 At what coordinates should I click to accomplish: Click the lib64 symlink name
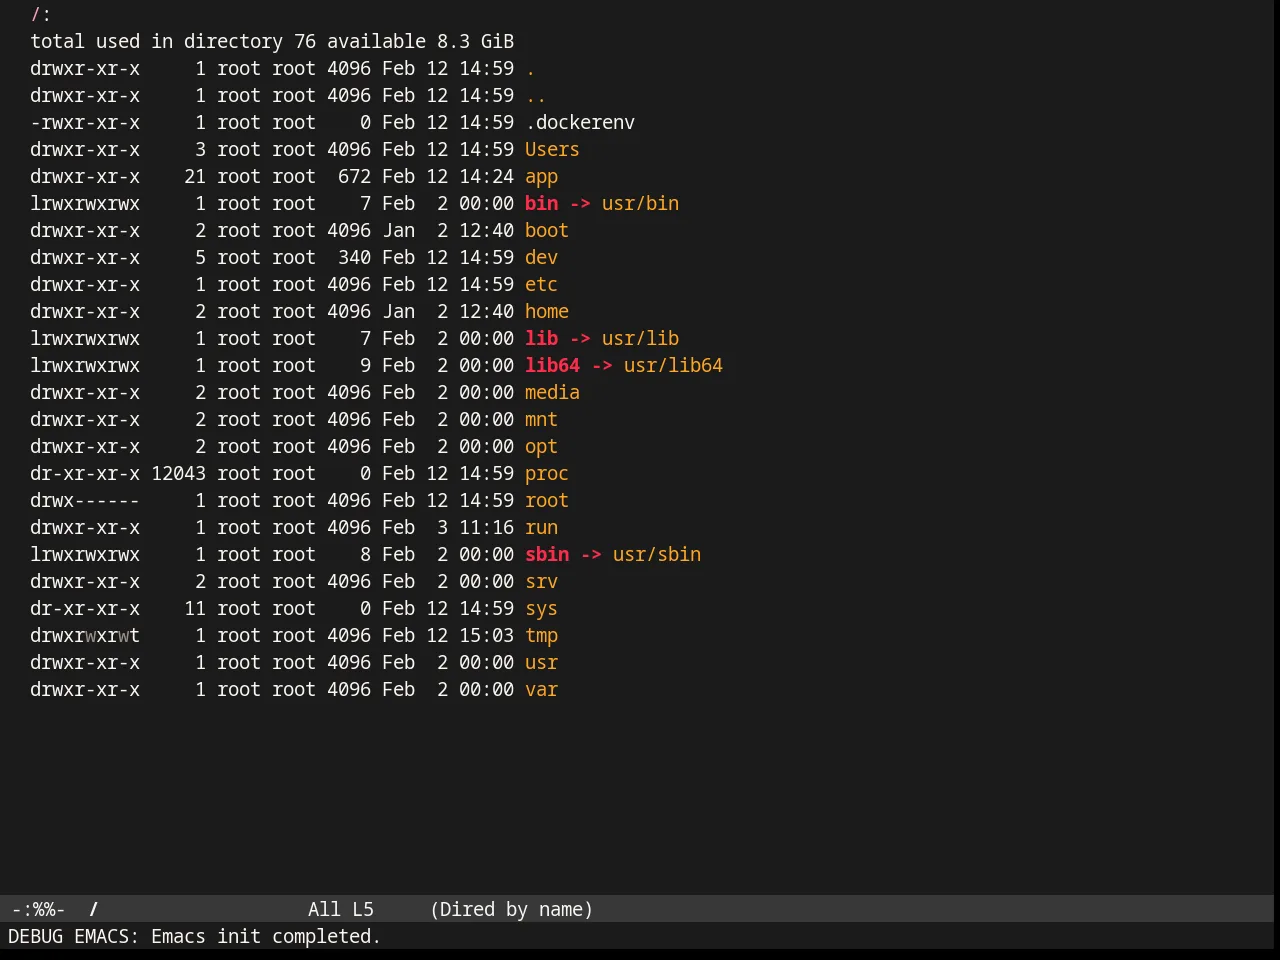552,365
